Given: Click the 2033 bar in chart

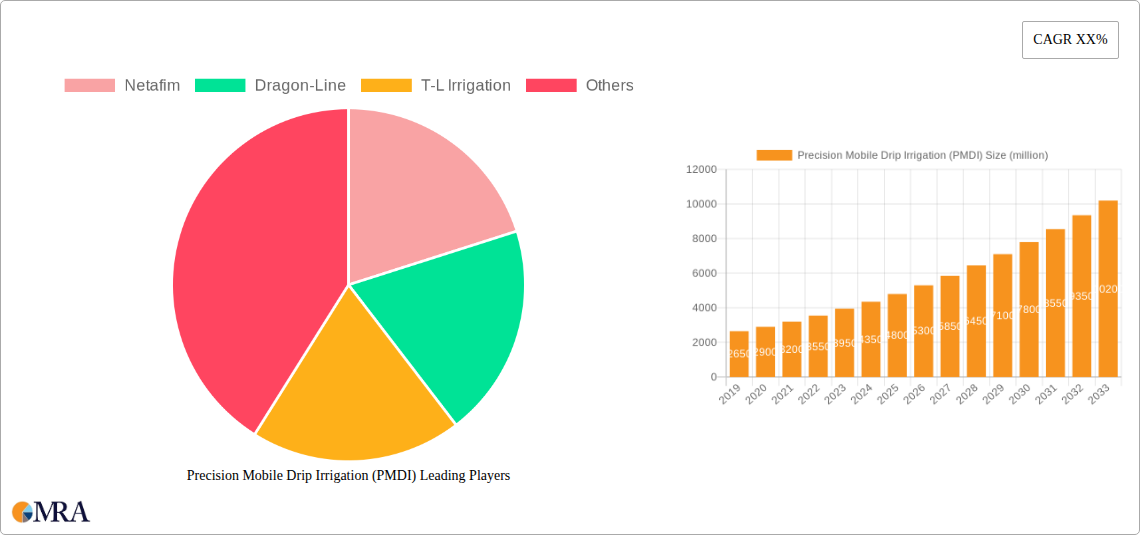Looking at the screenshot, I should tap(1108, 289).
